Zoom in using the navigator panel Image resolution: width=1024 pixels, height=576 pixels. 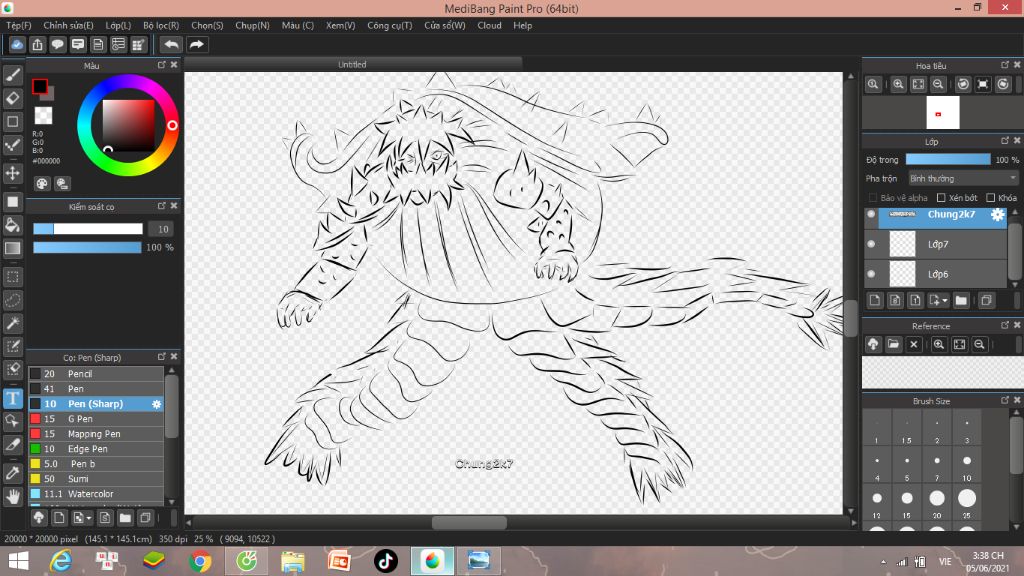click(898, 84)
